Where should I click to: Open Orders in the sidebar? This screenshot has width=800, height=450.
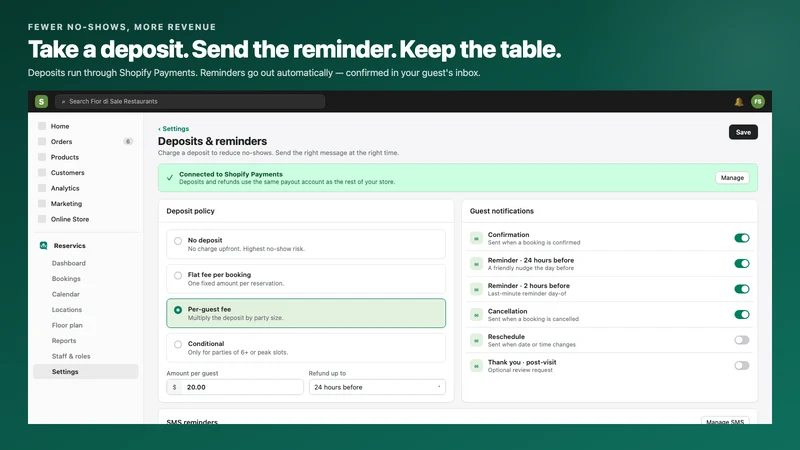coord(61,141)
